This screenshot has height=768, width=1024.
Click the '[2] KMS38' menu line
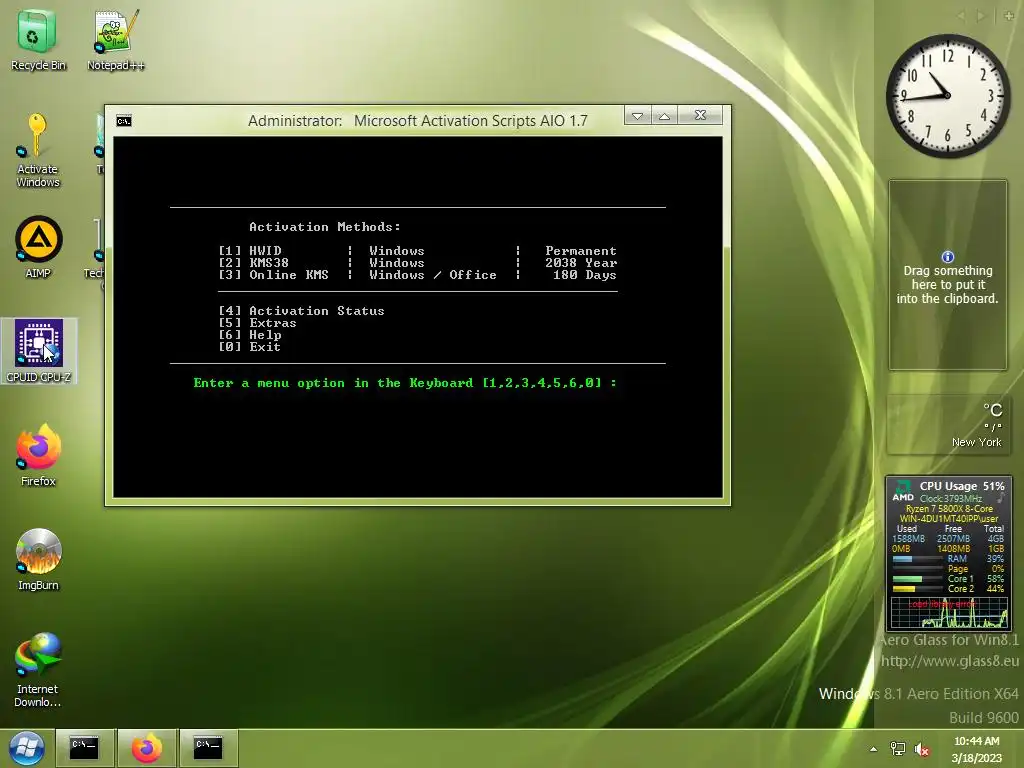click(417, 263)
